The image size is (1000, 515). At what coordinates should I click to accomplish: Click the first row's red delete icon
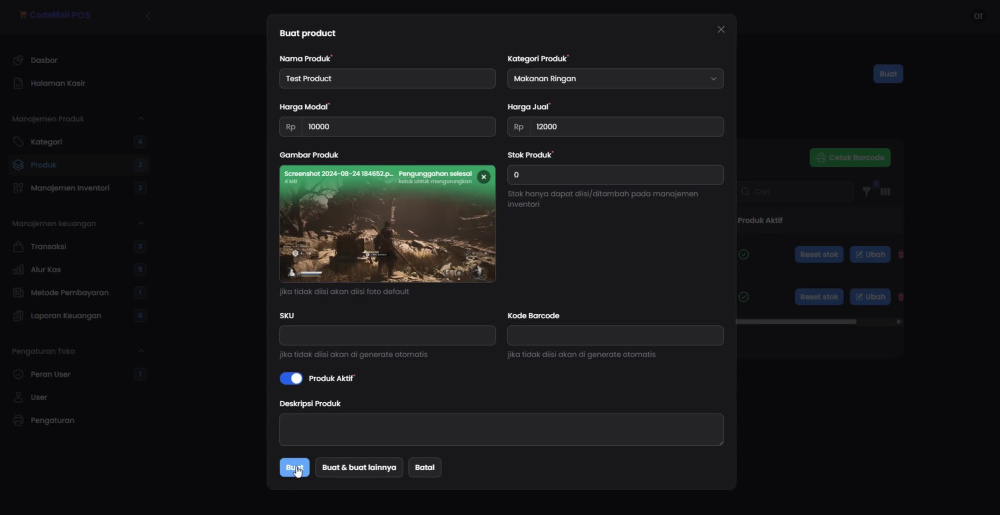tap(901, 254)
